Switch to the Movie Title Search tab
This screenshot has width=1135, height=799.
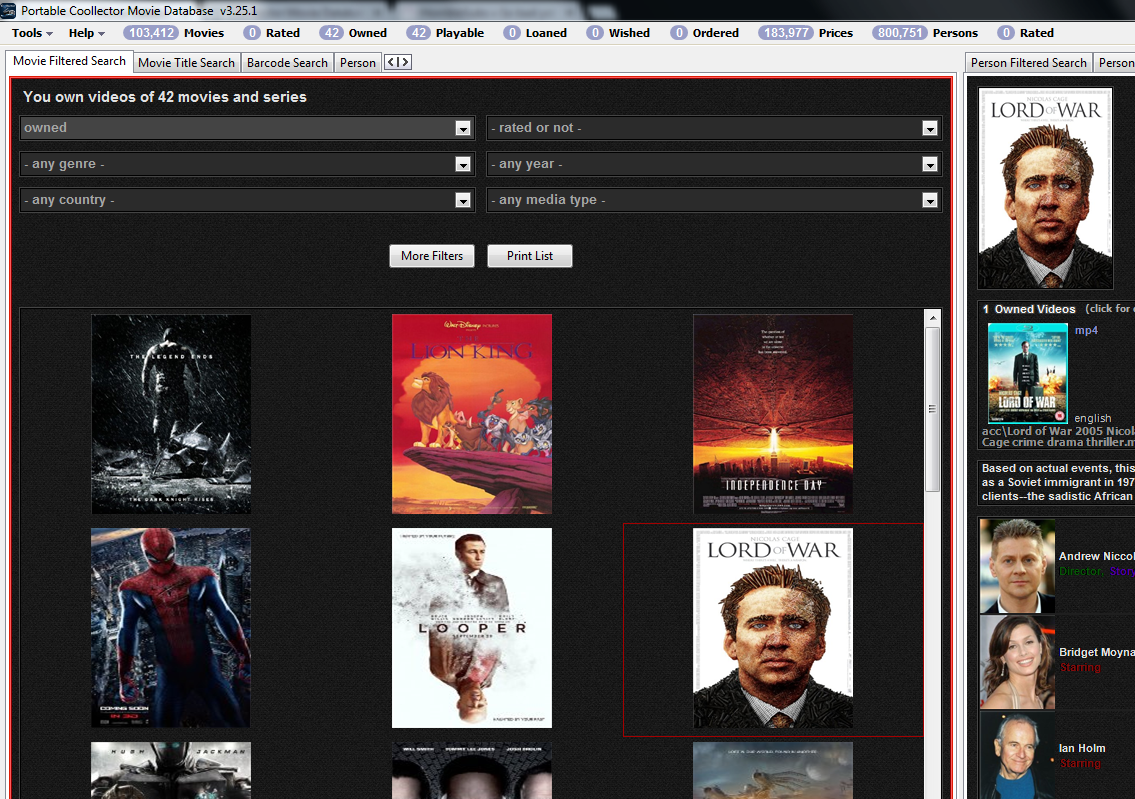pyautogui.click(x=187, y=63)
